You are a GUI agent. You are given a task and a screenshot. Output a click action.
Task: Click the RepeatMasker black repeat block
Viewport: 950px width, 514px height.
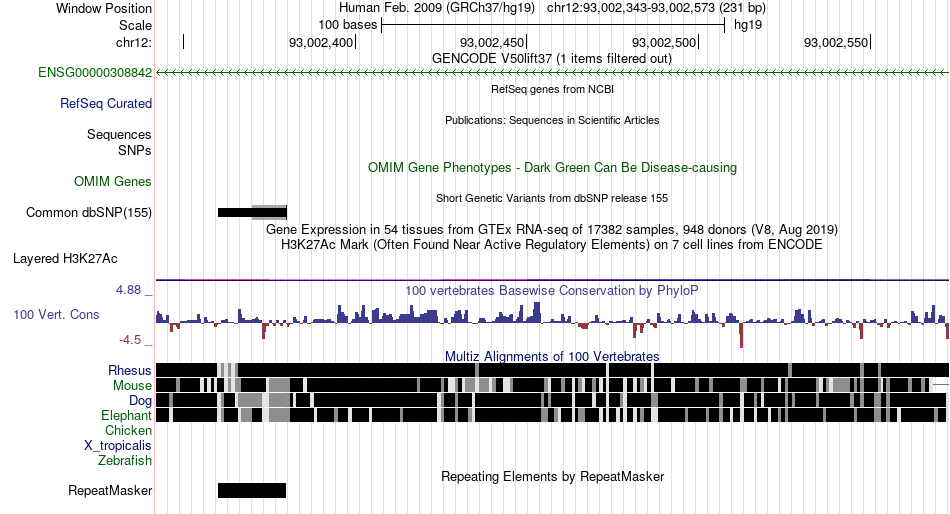click(x=251, y=490)
